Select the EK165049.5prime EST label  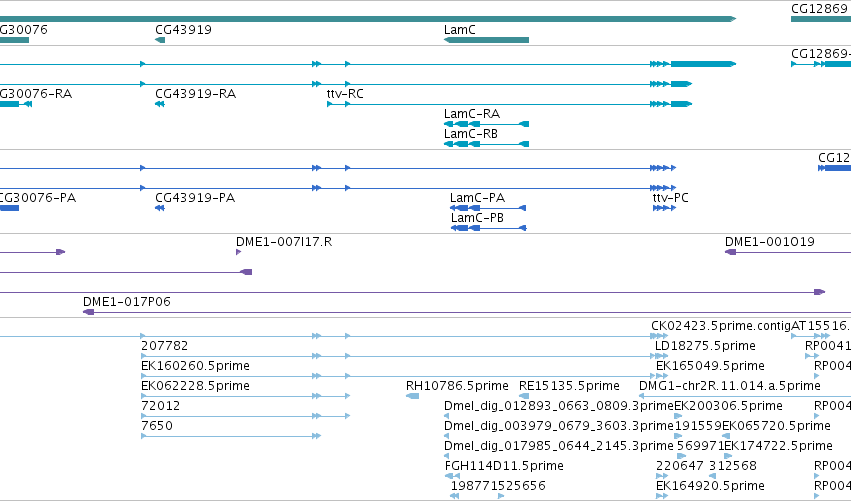point(710,366)
